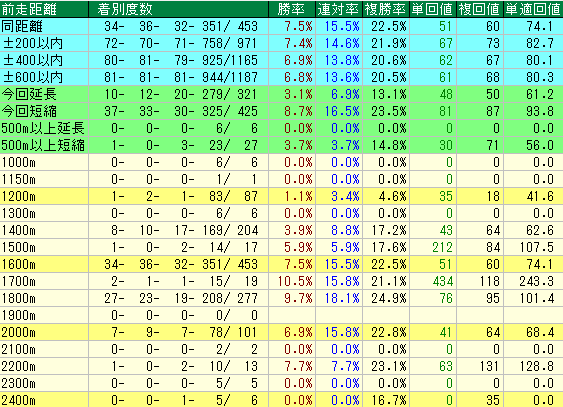Click the 複勝率 column header

[386, 9]
